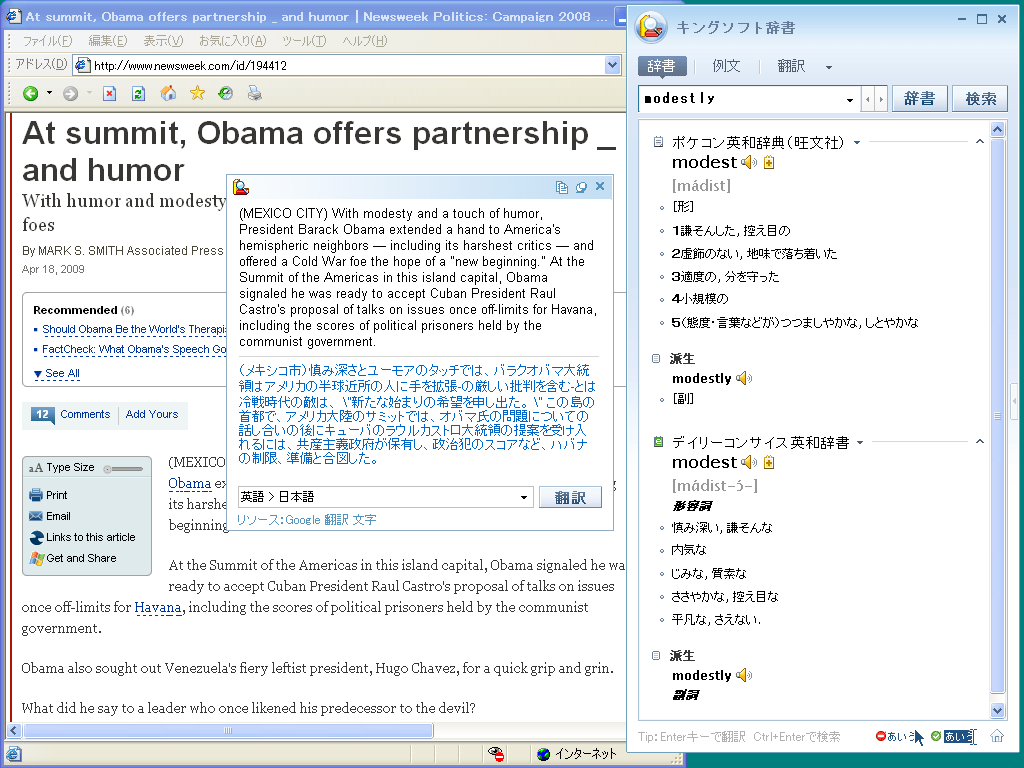Viewport: 1024px width, 768px height.
Task: Collapse the 派生 section under ポケコン dictionary
Action: coord(656,358)
